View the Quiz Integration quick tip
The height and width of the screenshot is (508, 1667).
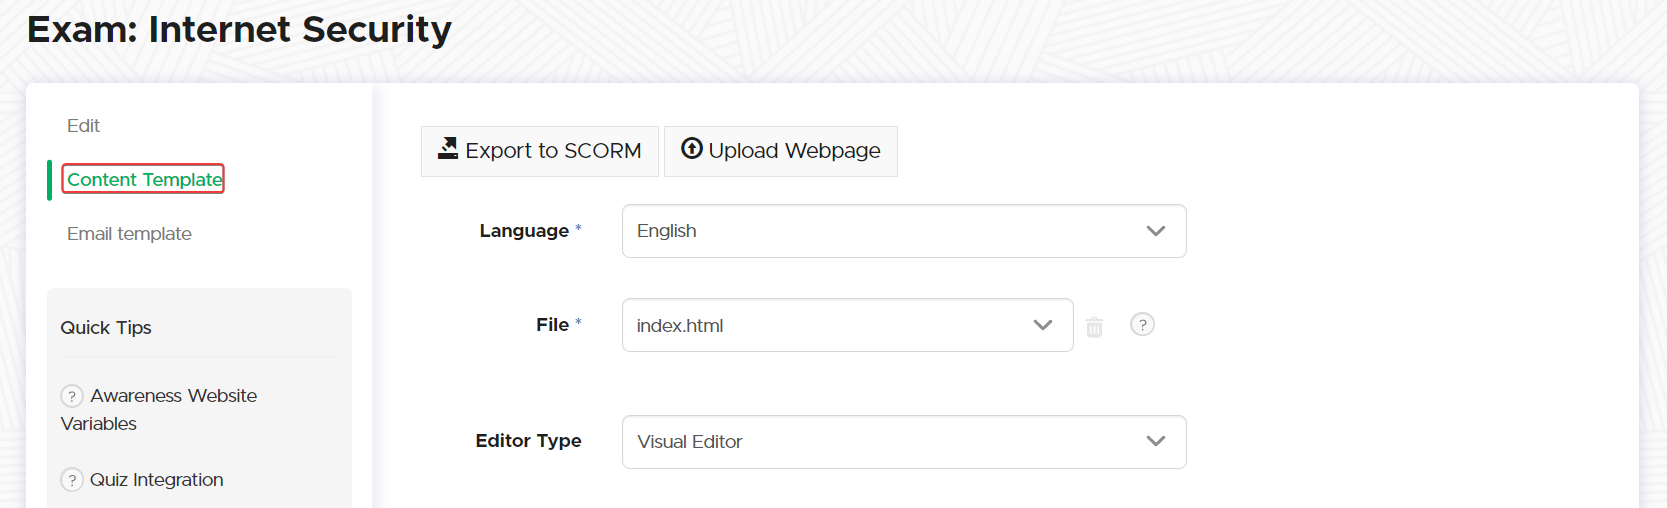156,480
